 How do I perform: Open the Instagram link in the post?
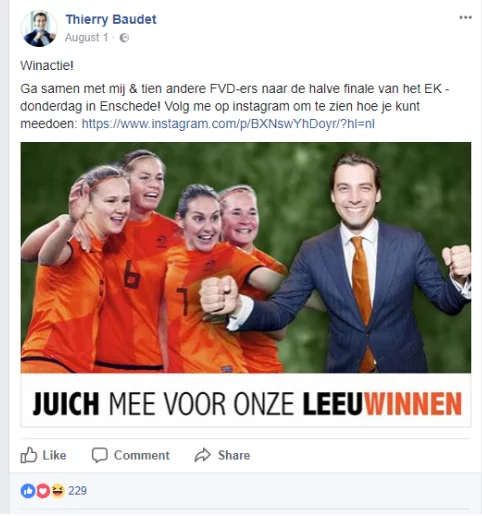tap(228, 124)
